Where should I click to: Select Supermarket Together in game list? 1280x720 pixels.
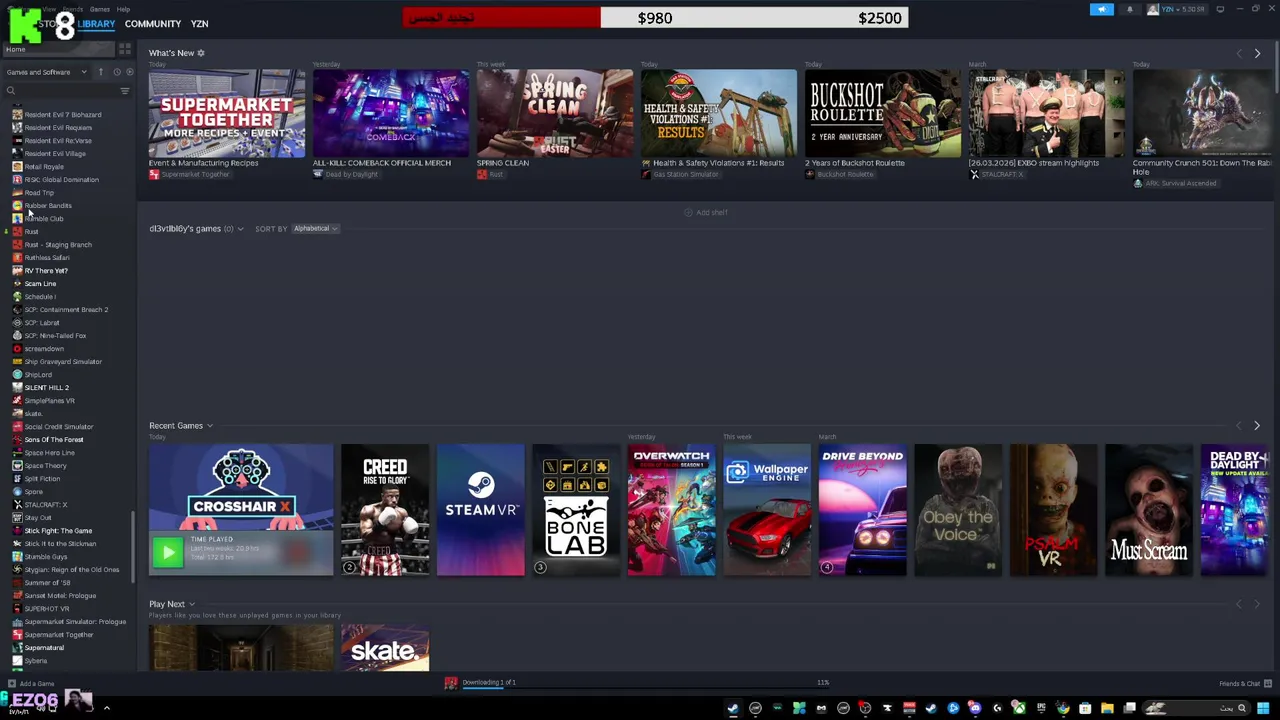point(58,635)
